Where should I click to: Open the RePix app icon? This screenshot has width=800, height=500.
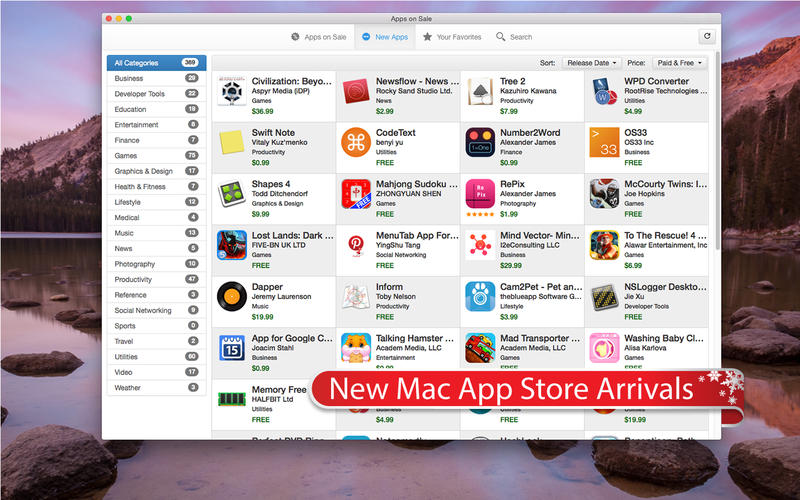480,195
